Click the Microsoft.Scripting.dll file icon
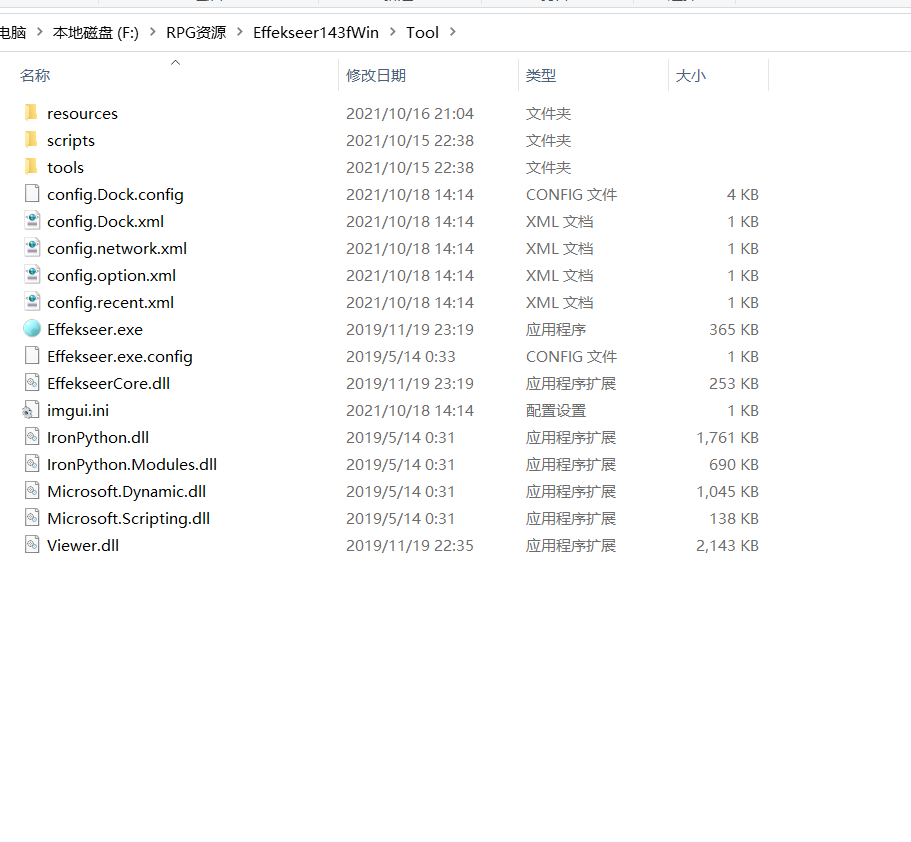This screenshot has height=842, width=911. [32, 518]
